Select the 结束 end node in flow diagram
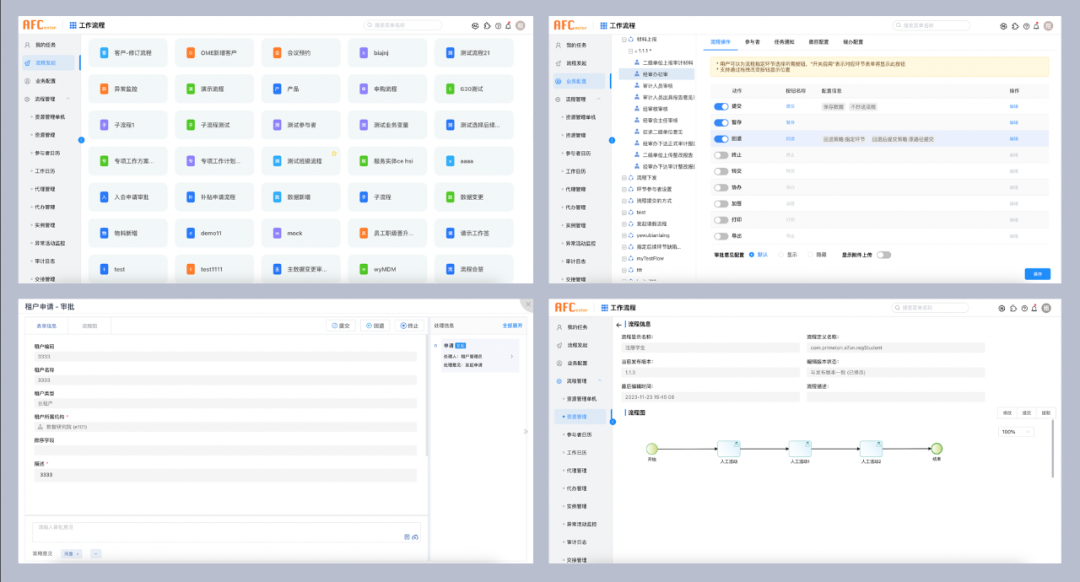Image resolution: width=1080 pixels, height=582 pixels. tap(937, 449)
